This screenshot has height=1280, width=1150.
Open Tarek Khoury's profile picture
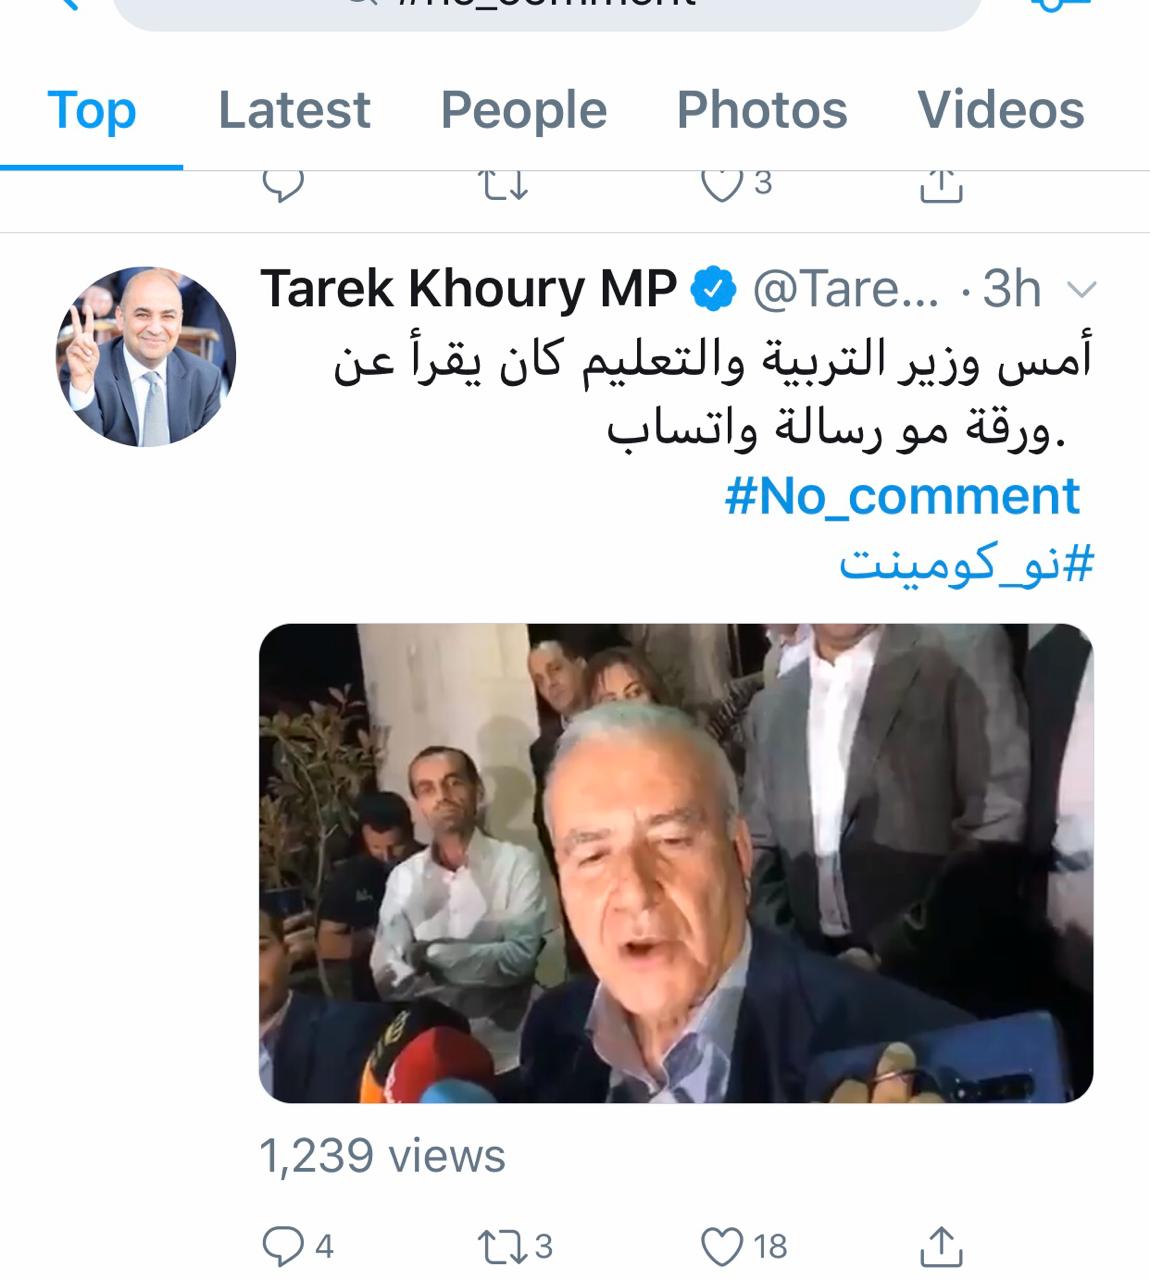click(x=146, y=357)
